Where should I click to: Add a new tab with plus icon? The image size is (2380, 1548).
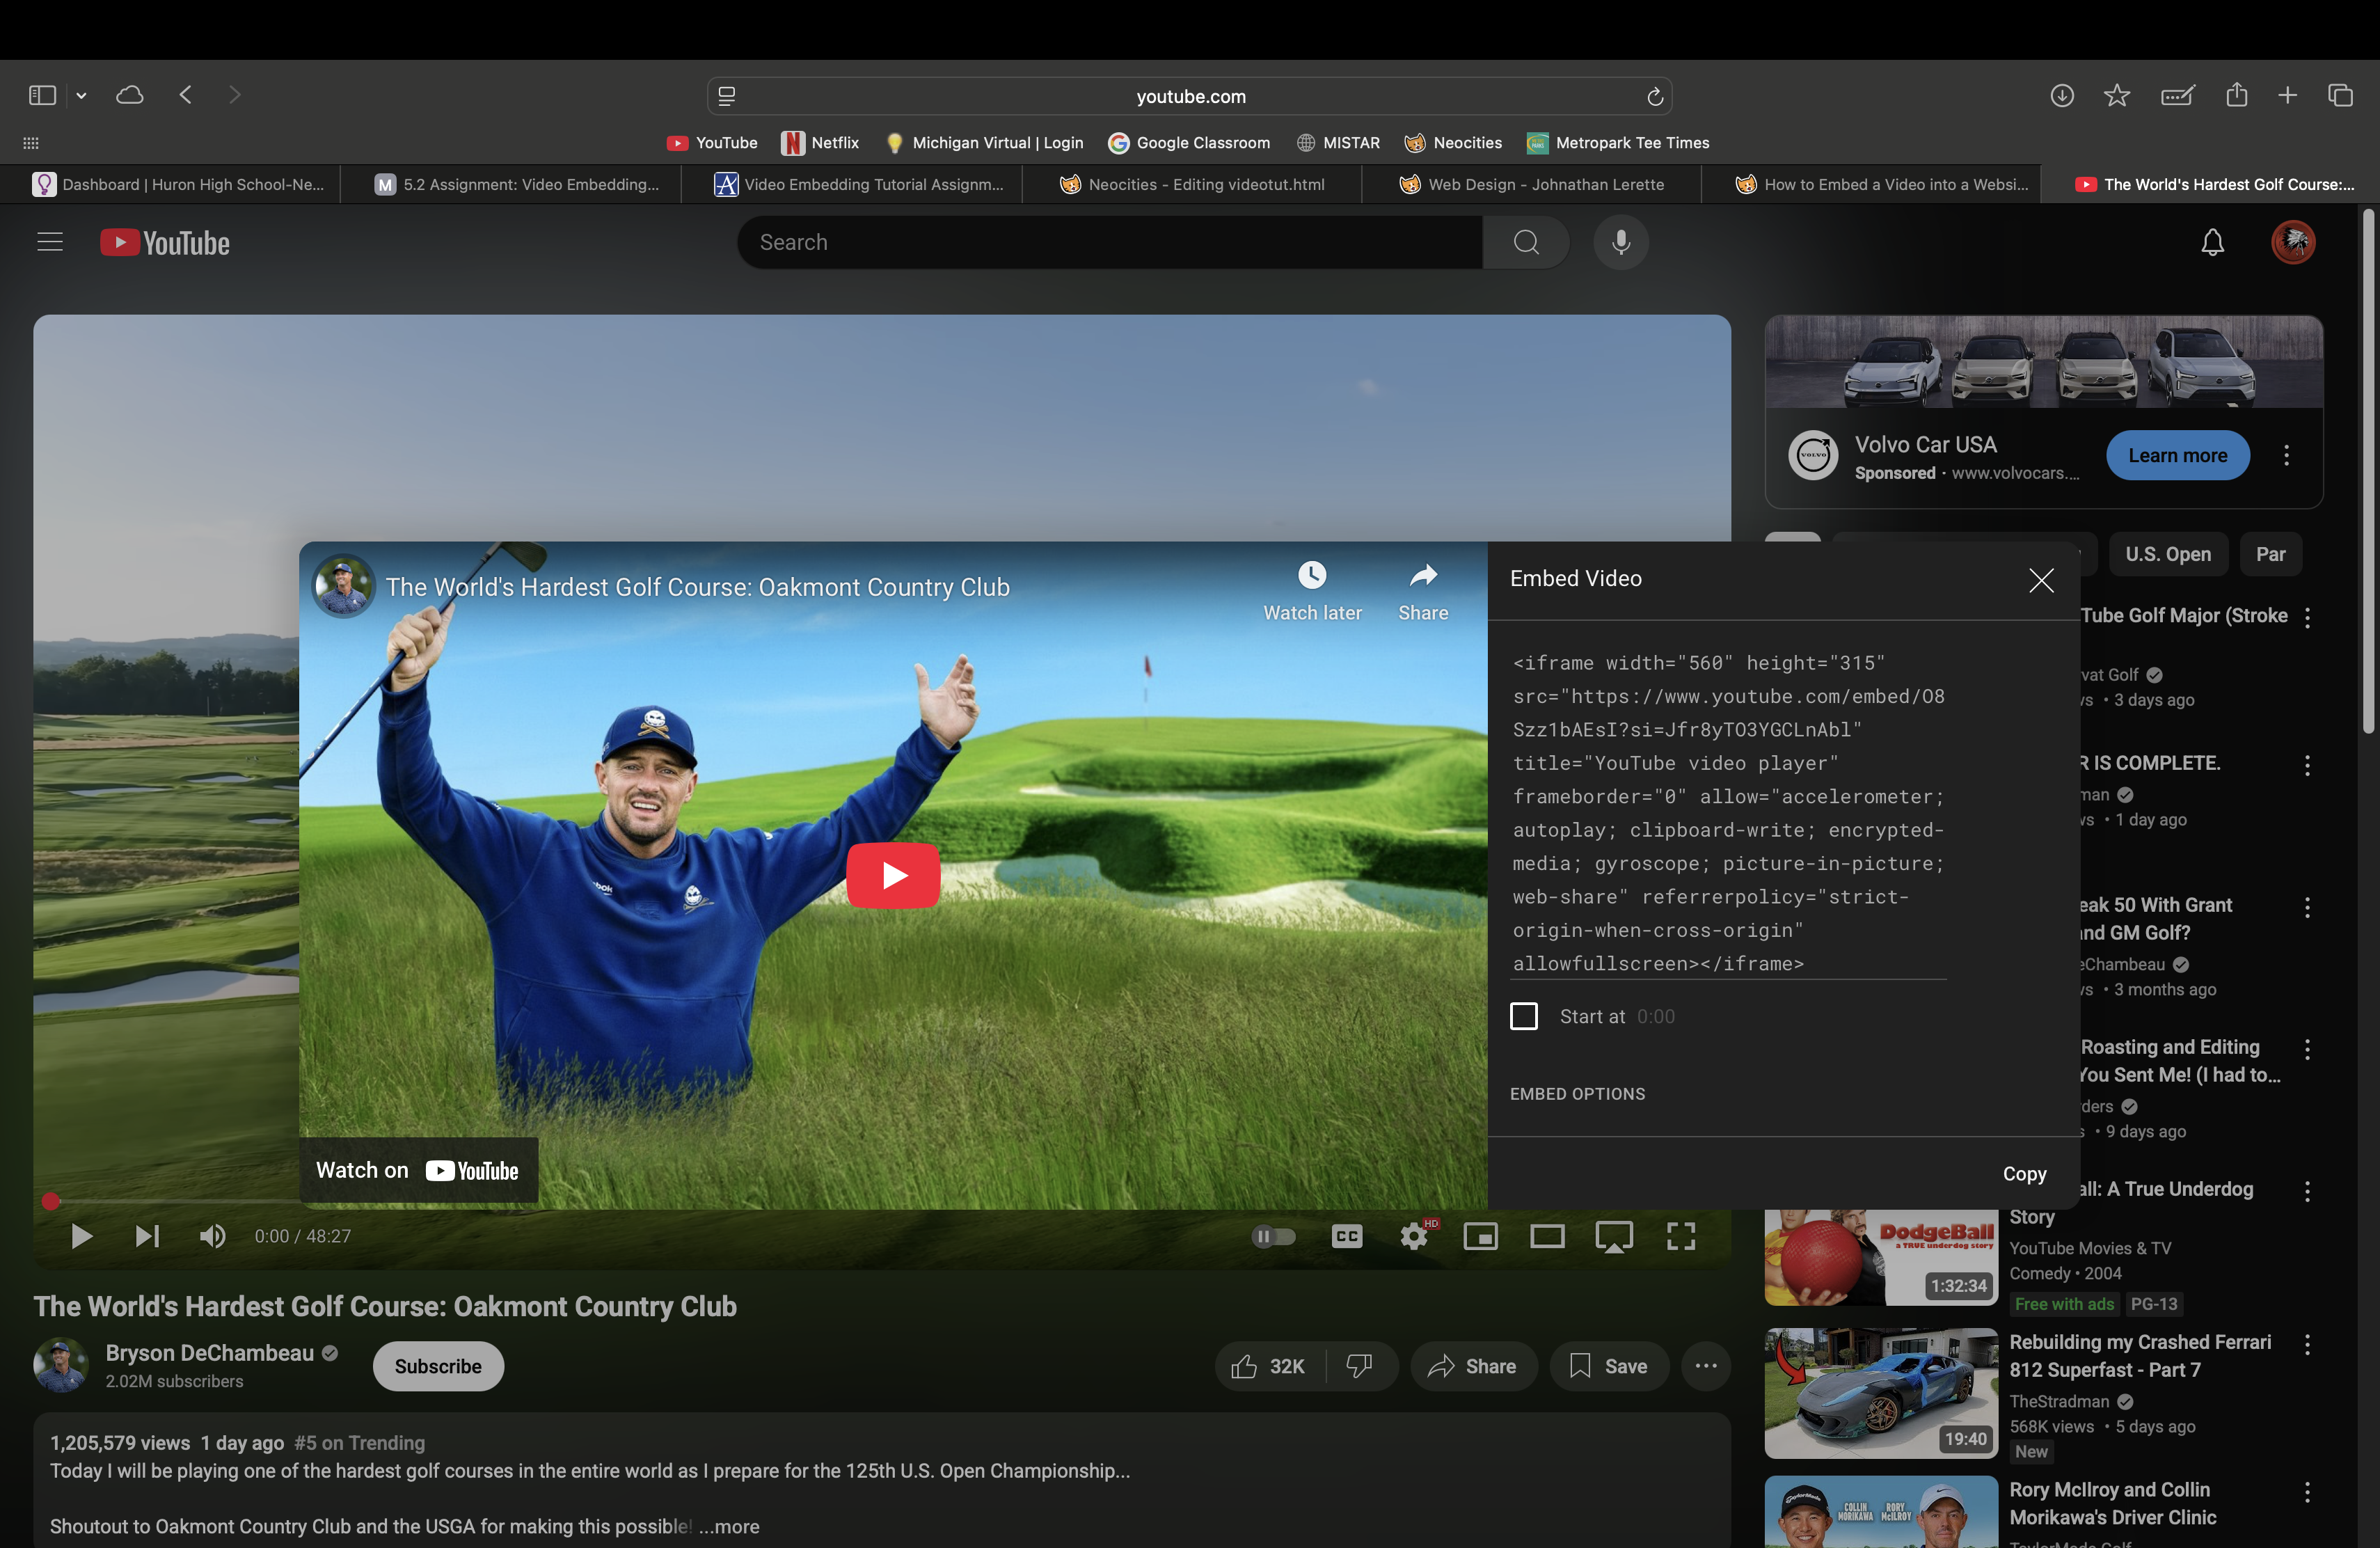[x=2288, y=95]
